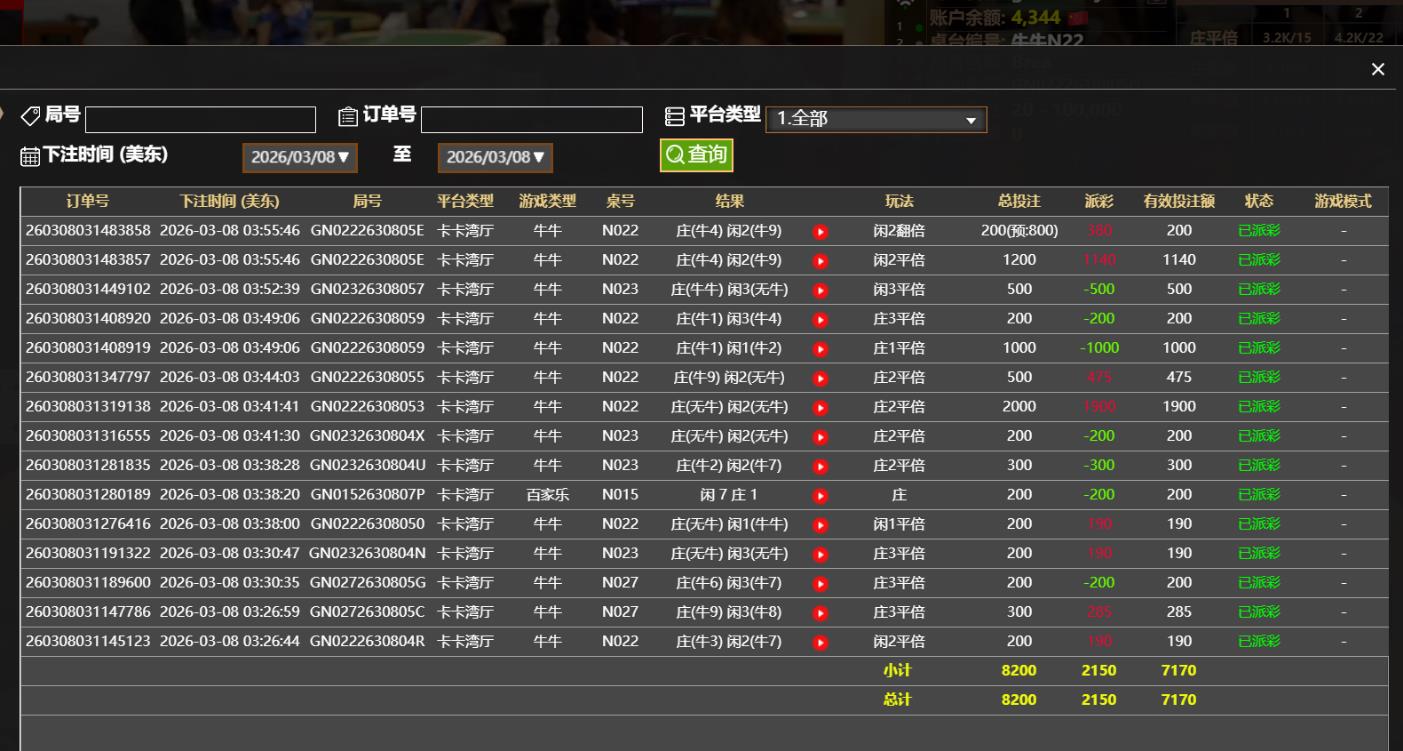
Task: Click the status column header
Action: click(x=1258, y=201)
